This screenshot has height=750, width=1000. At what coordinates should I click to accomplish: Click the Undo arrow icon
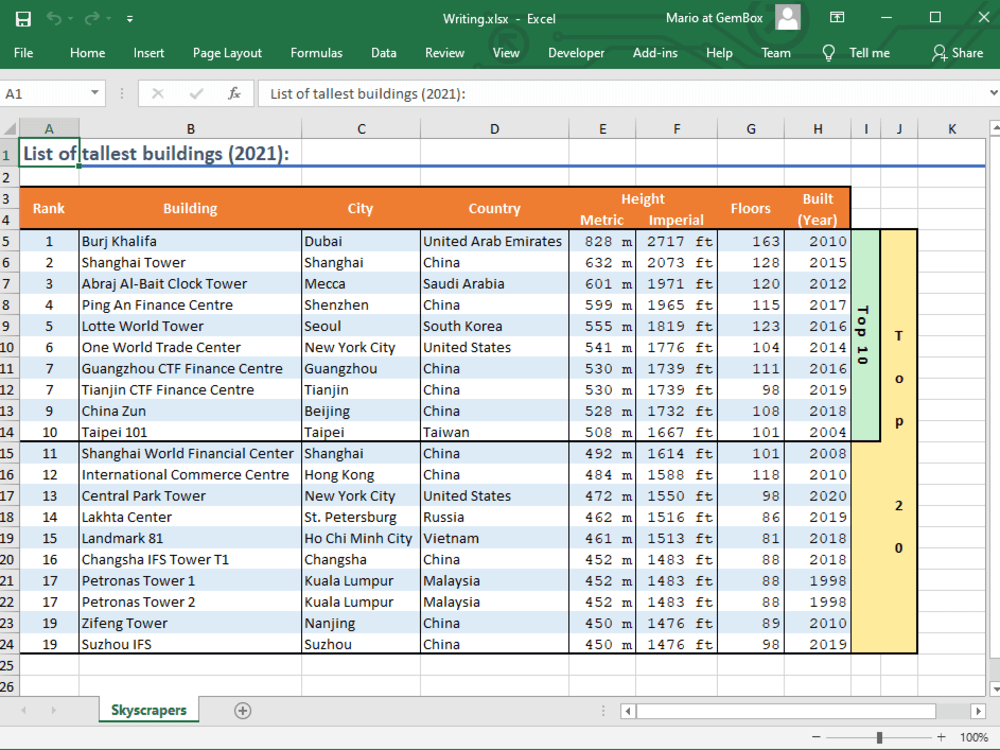tap(54, 19)
